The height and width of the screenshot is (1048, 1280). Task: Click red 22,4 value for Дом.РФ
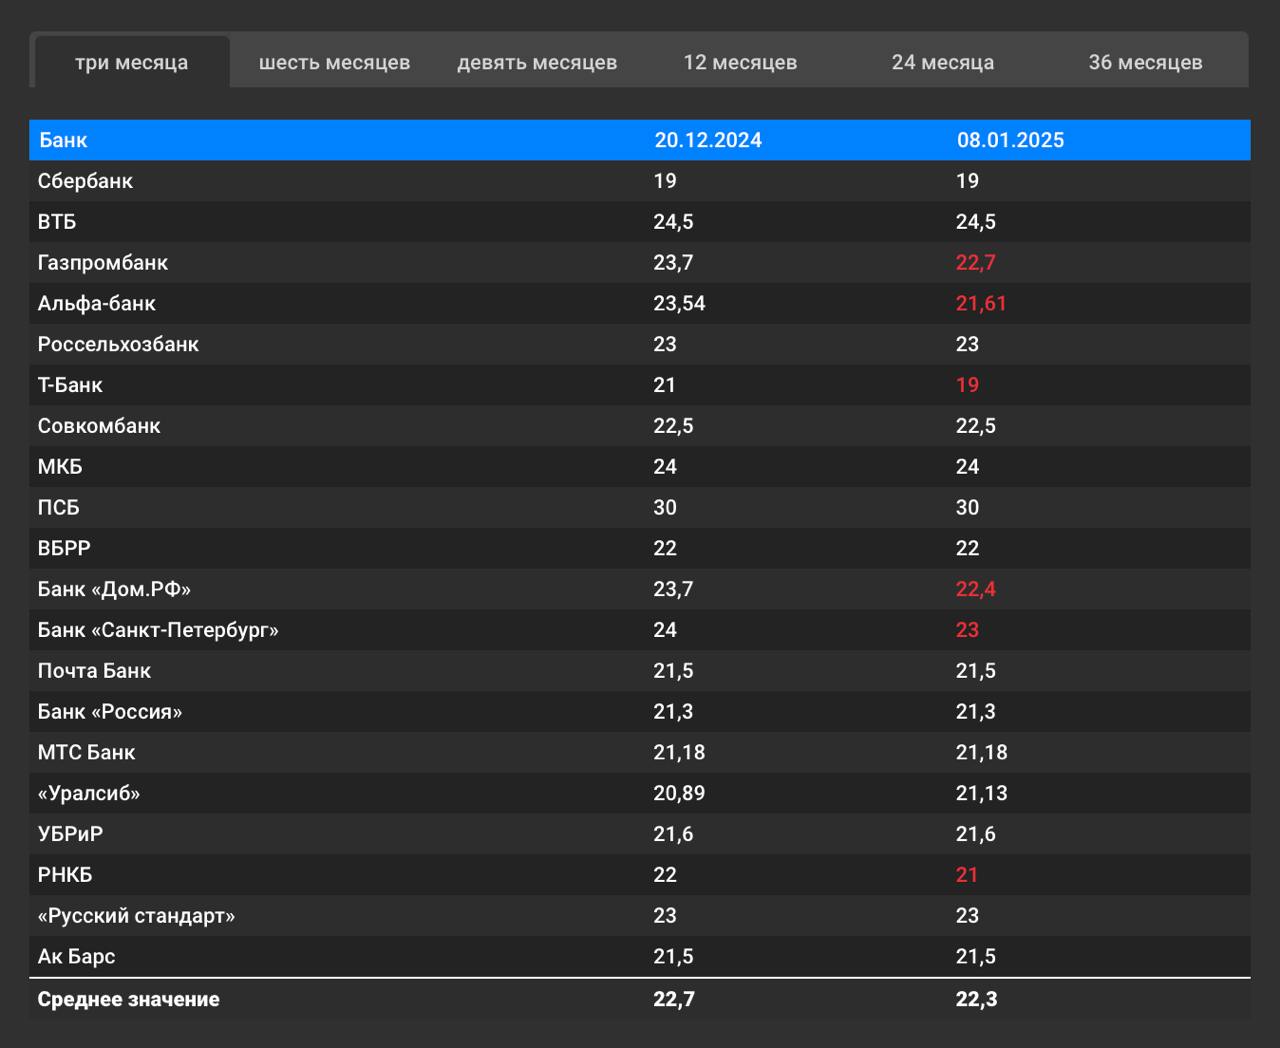(976, 589)
